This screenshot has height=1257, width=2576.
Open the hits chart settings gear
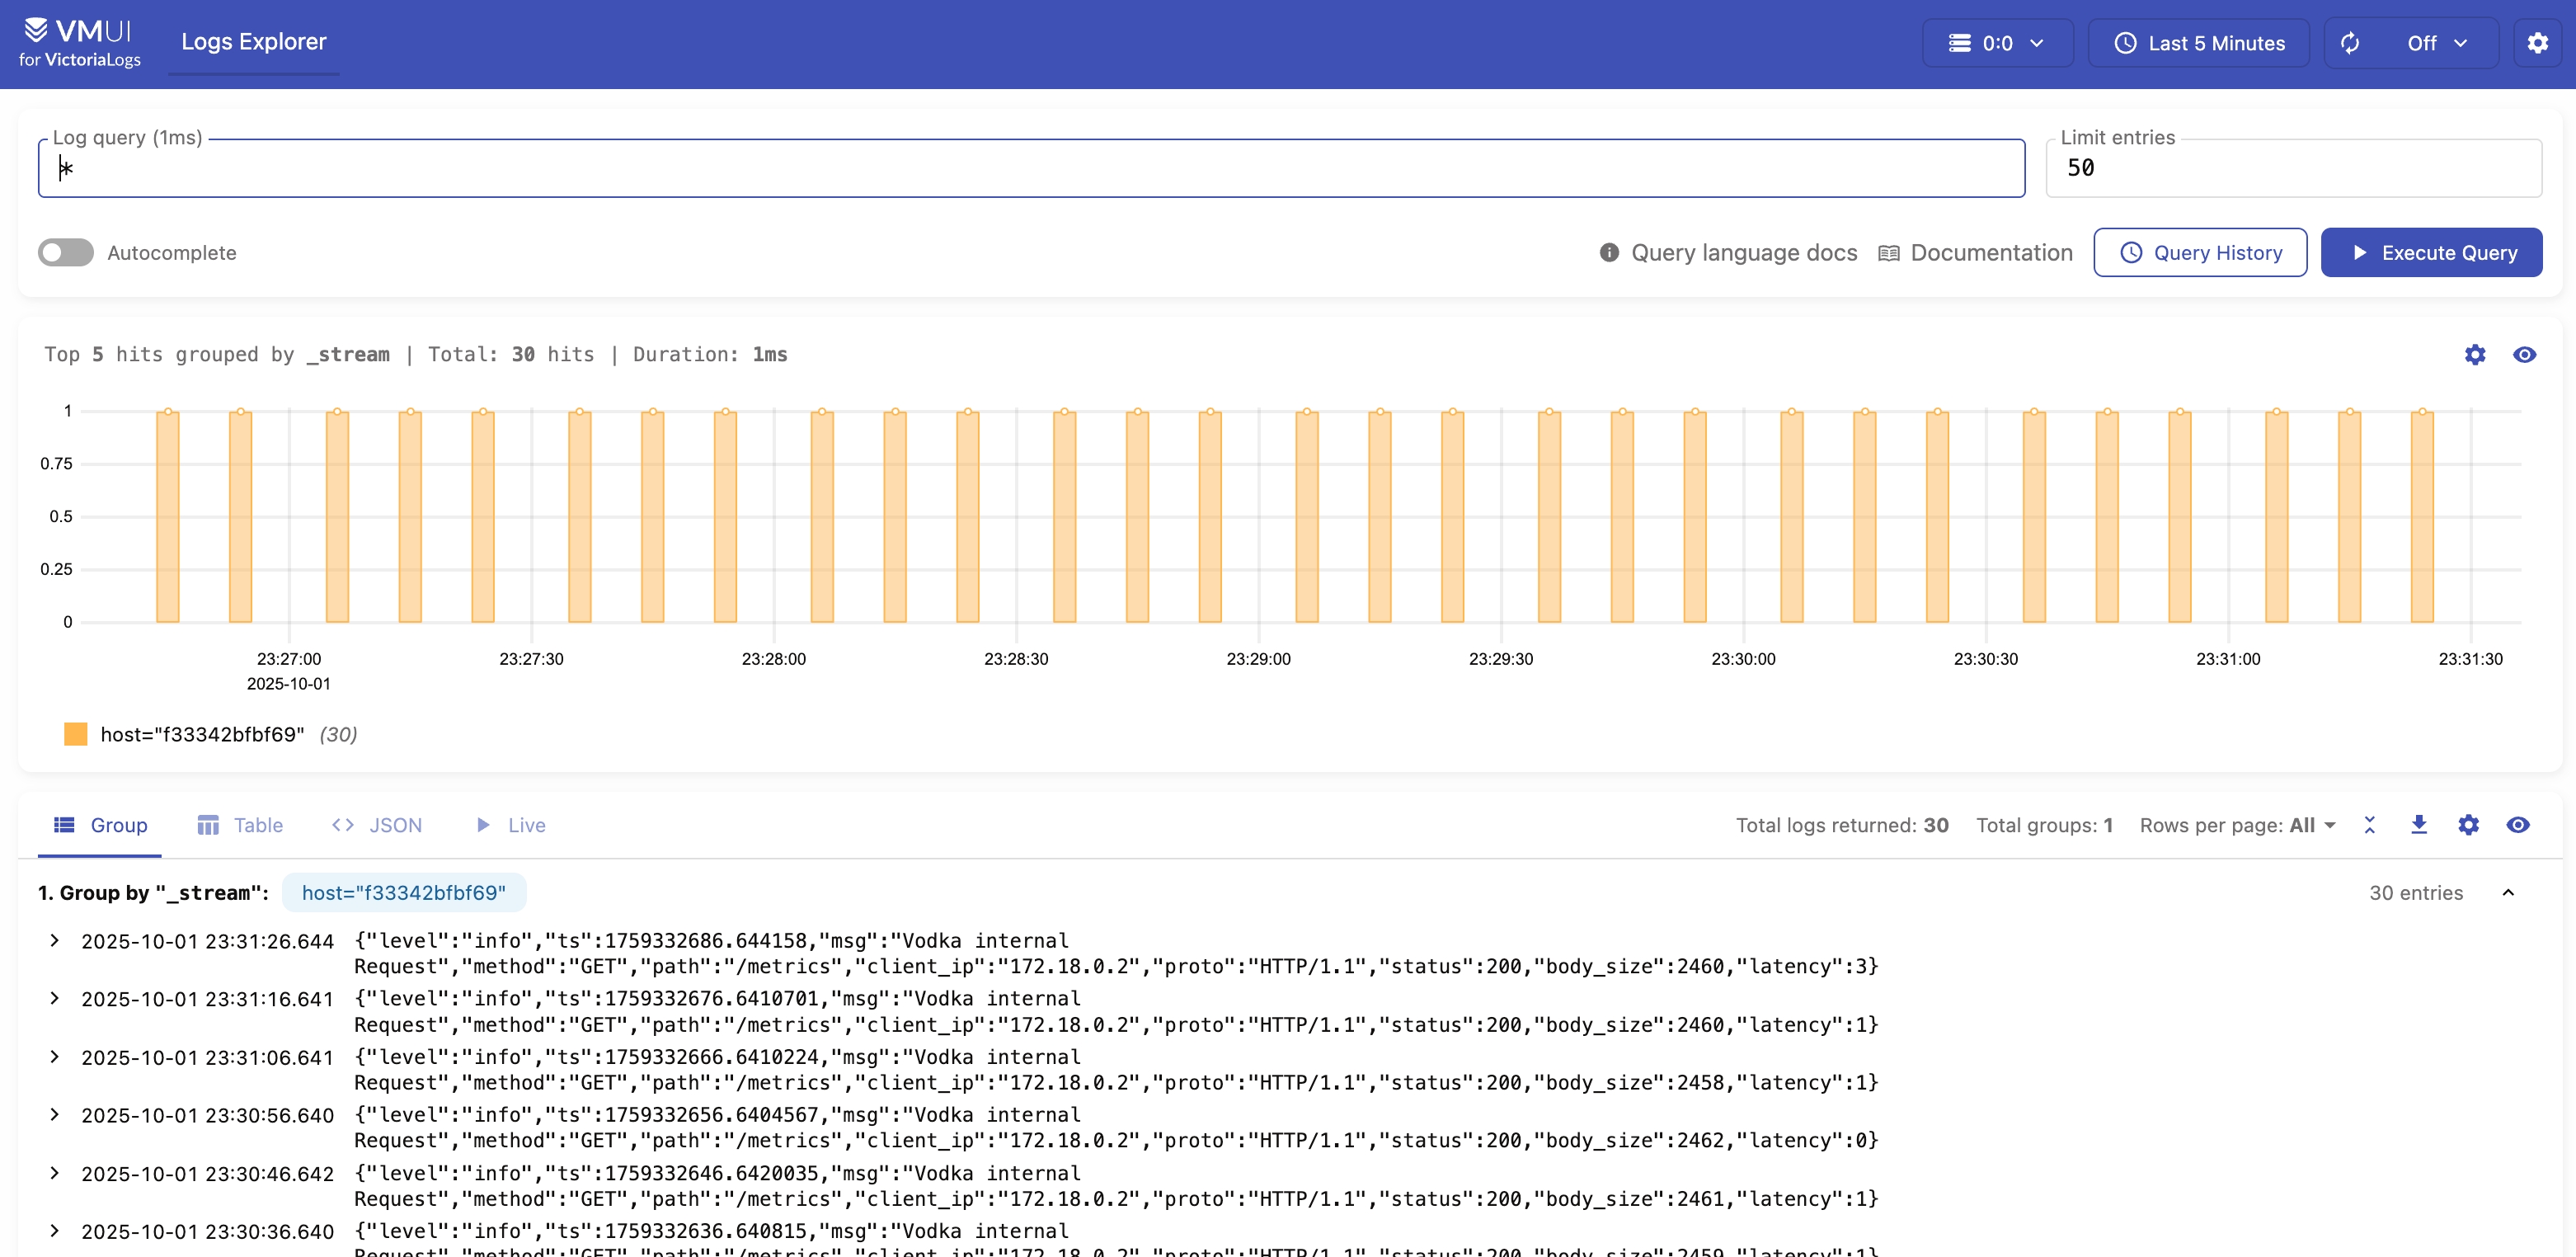pos(2474,354)
